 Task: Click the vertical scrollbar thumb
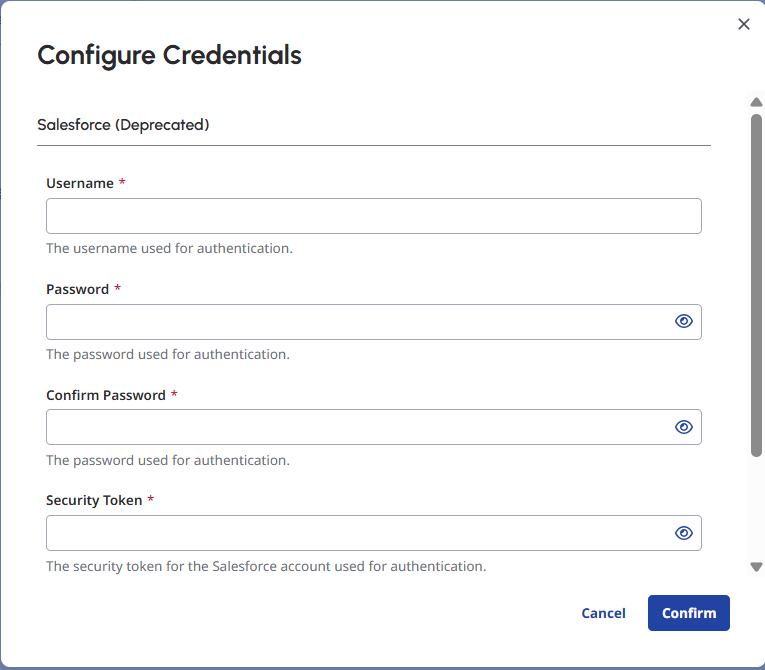(756, 285)
